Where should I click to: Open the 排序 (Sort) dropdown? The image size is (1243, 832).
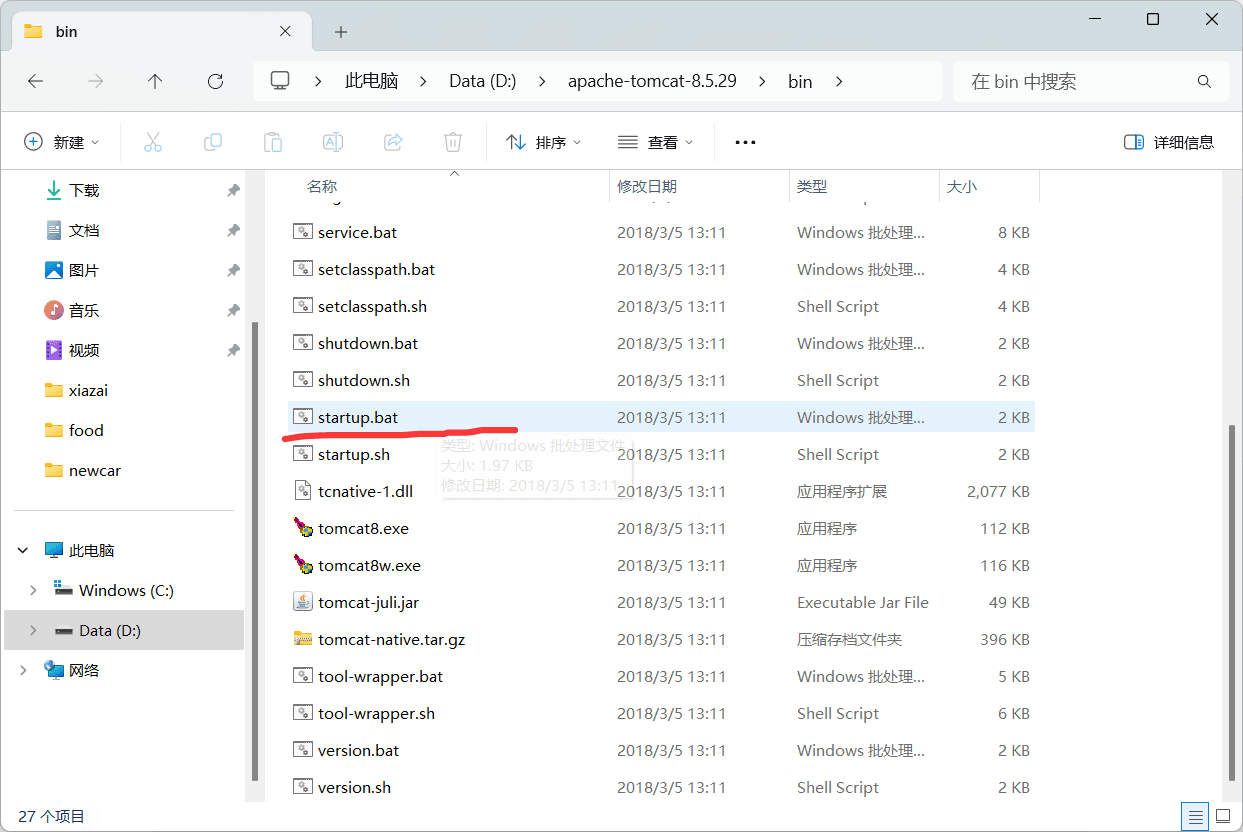(544, 142)
